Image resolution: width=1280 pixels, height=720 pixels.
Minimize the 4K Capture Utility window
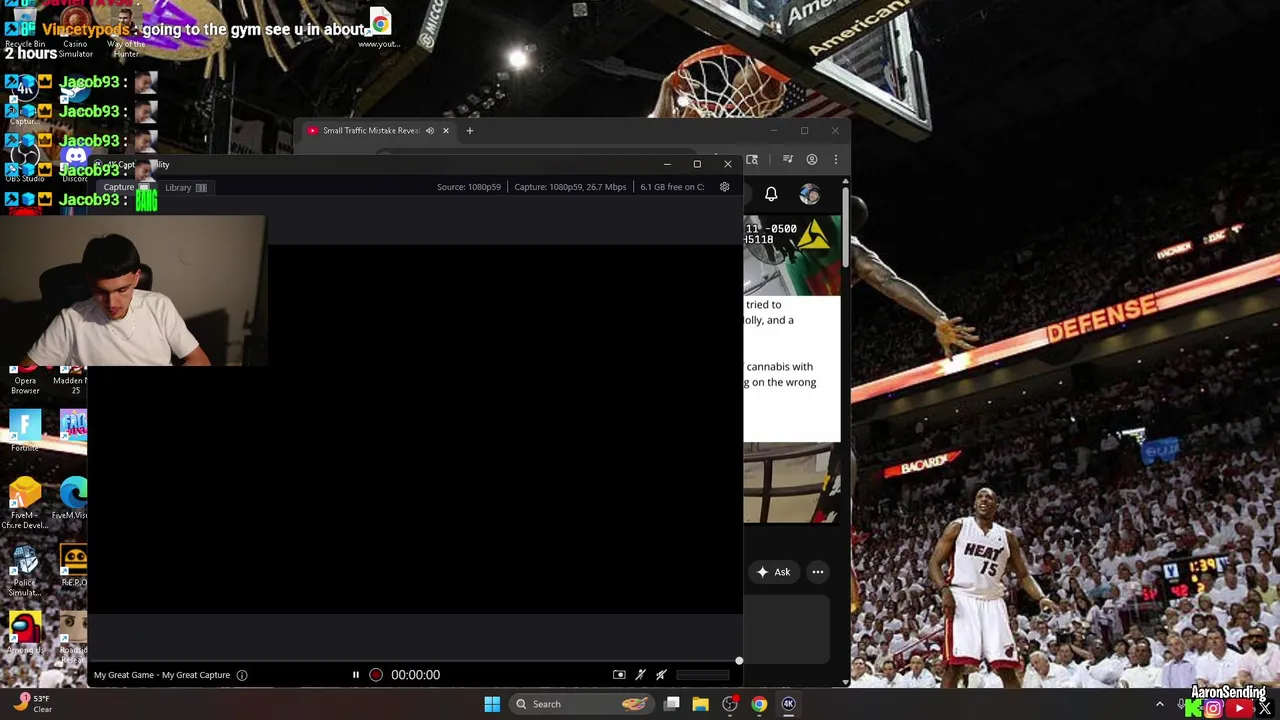667,164
